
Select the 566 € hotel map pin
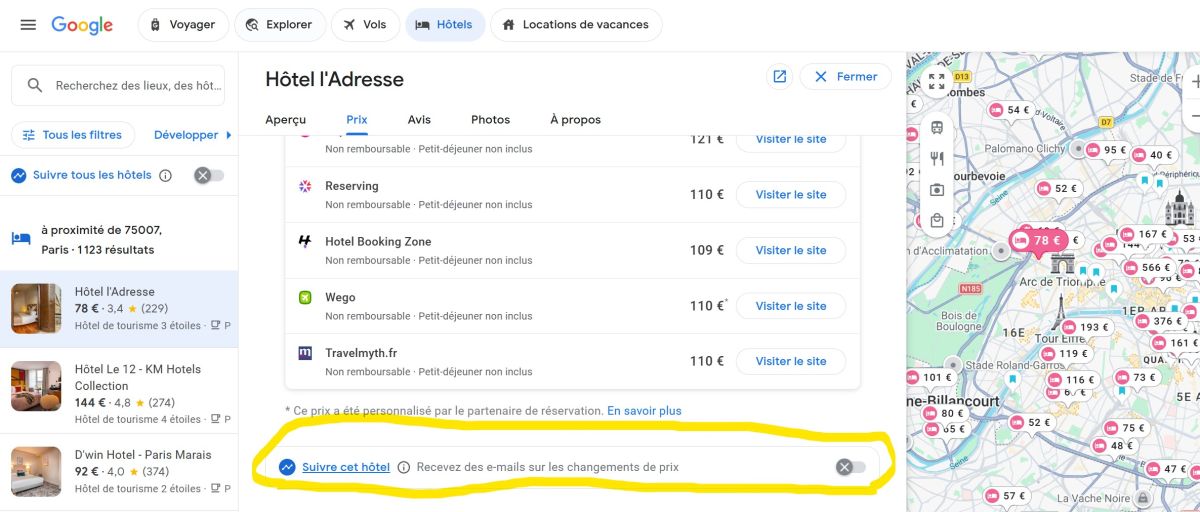click(x=1148, y=268)
